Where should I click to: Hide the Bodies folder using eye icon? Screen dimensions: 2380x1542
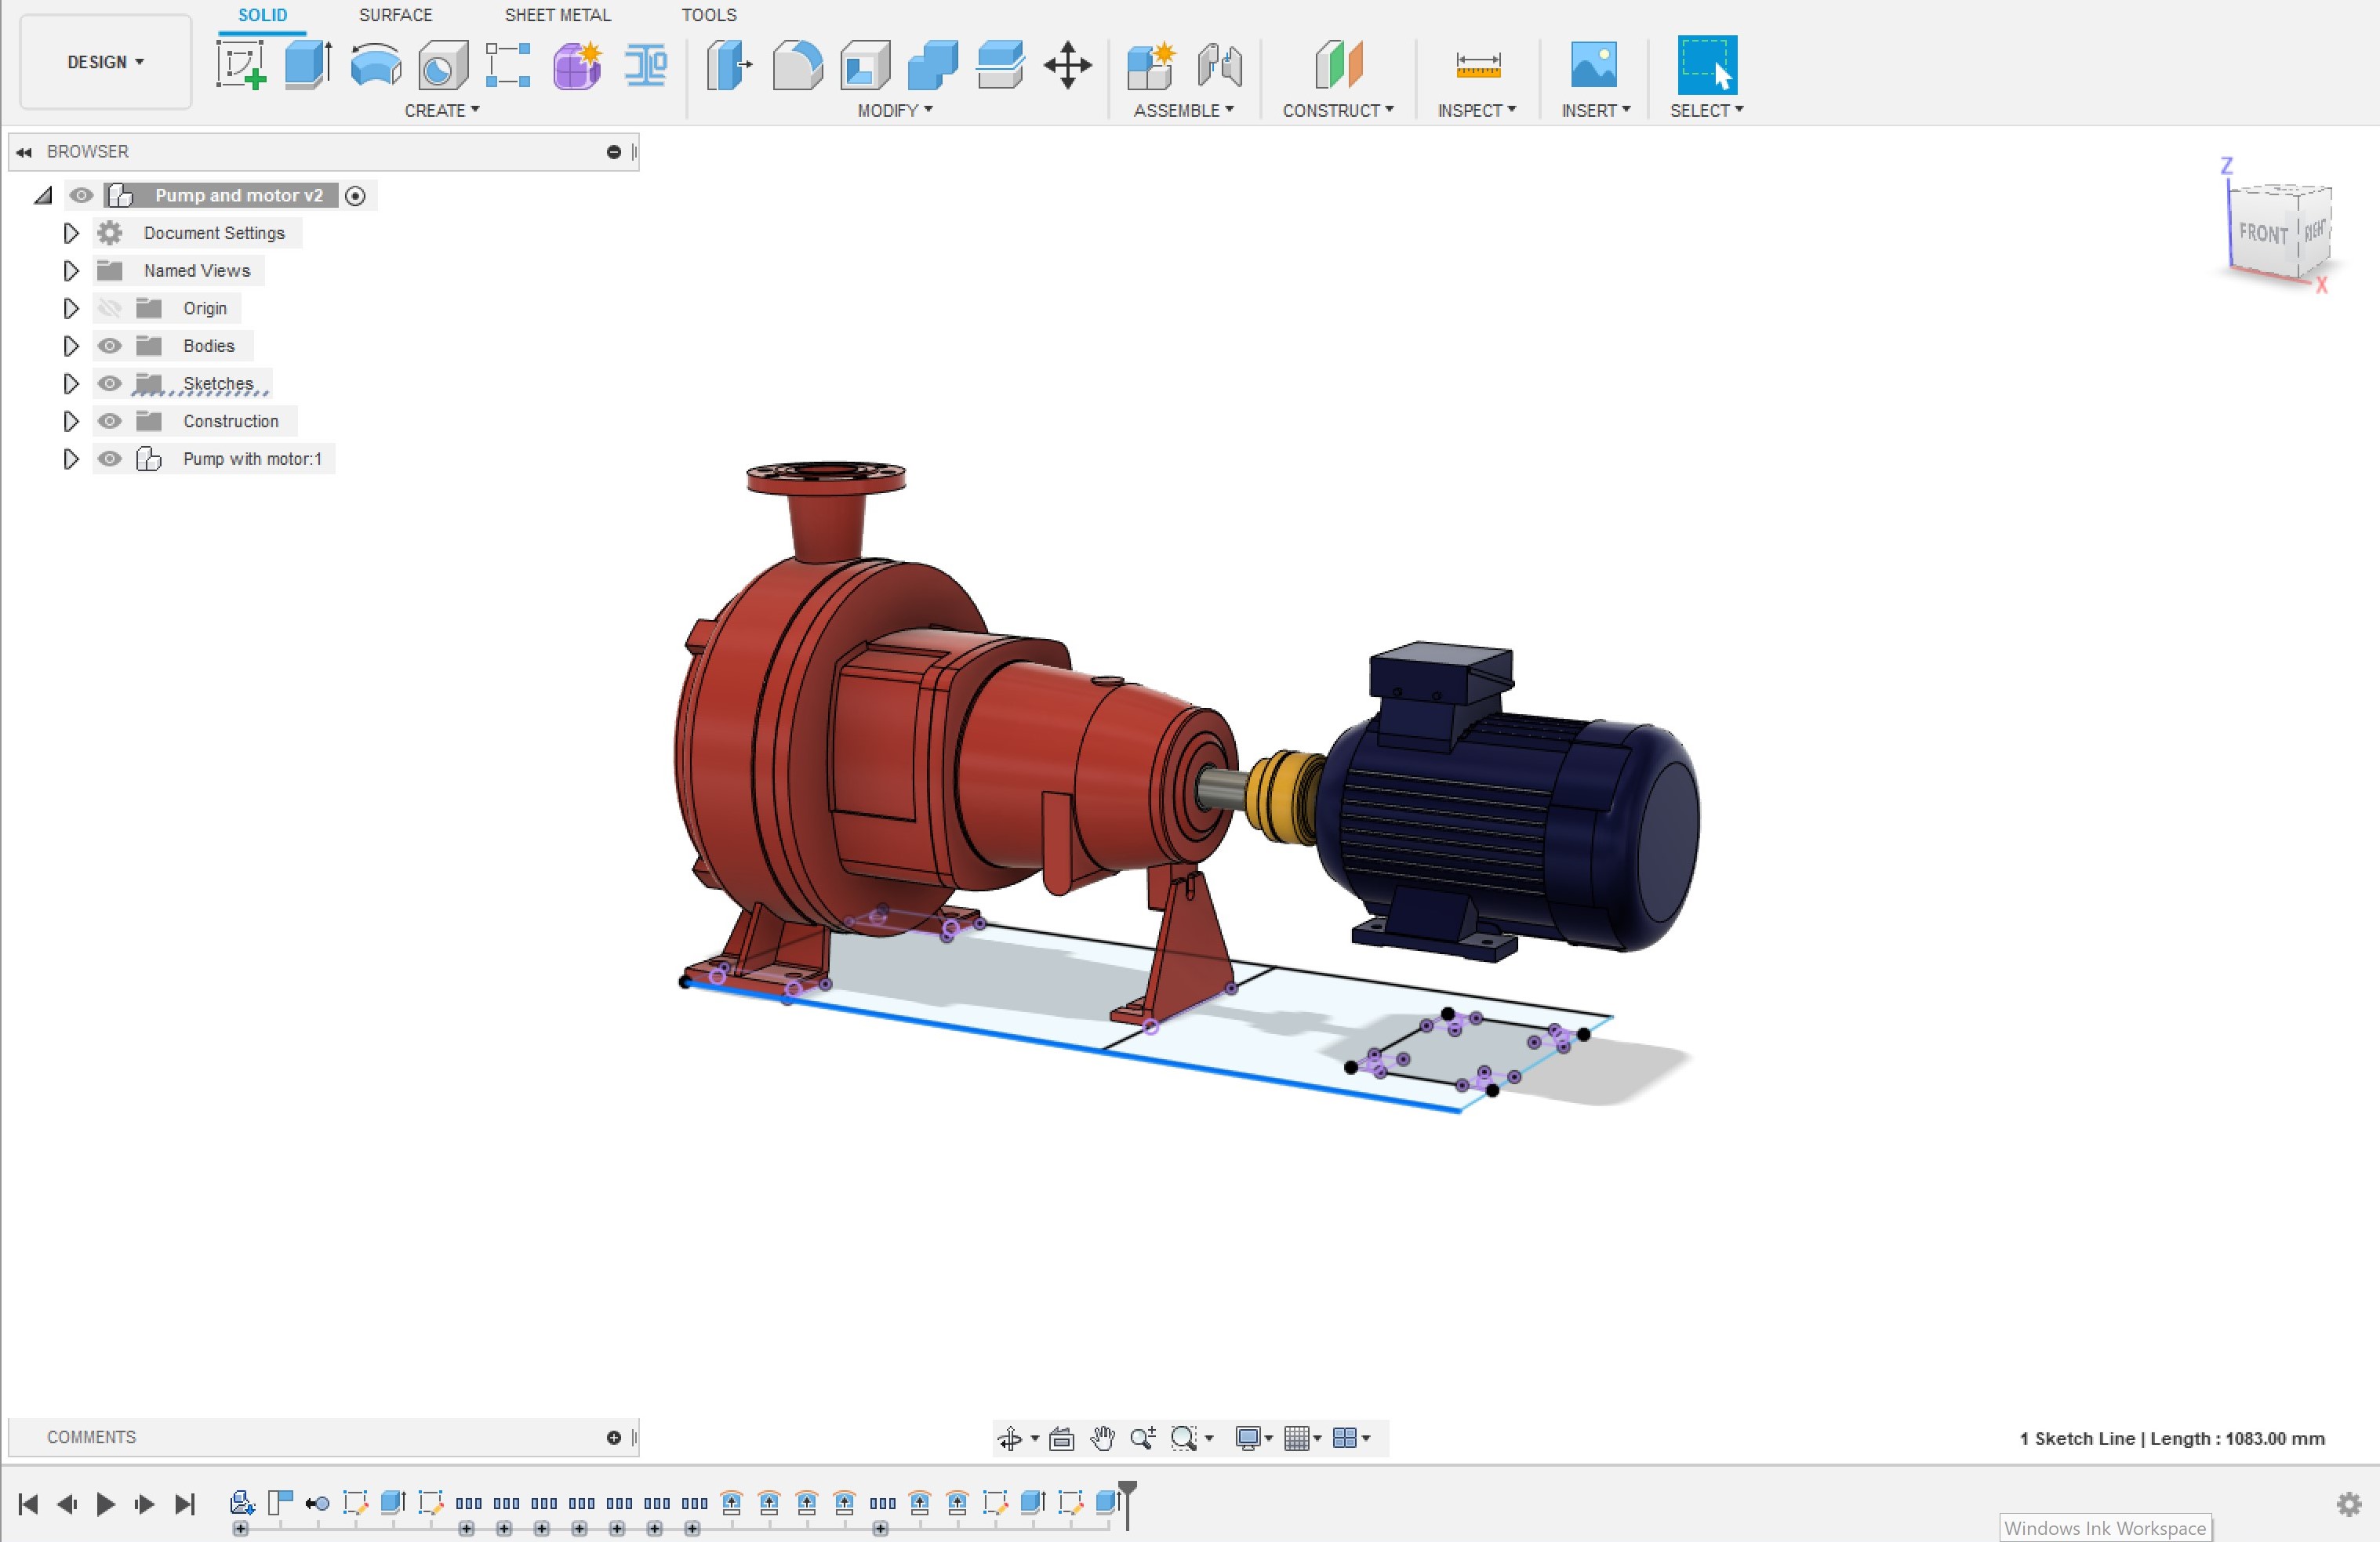pyautogui.click(x=110, y=346)
